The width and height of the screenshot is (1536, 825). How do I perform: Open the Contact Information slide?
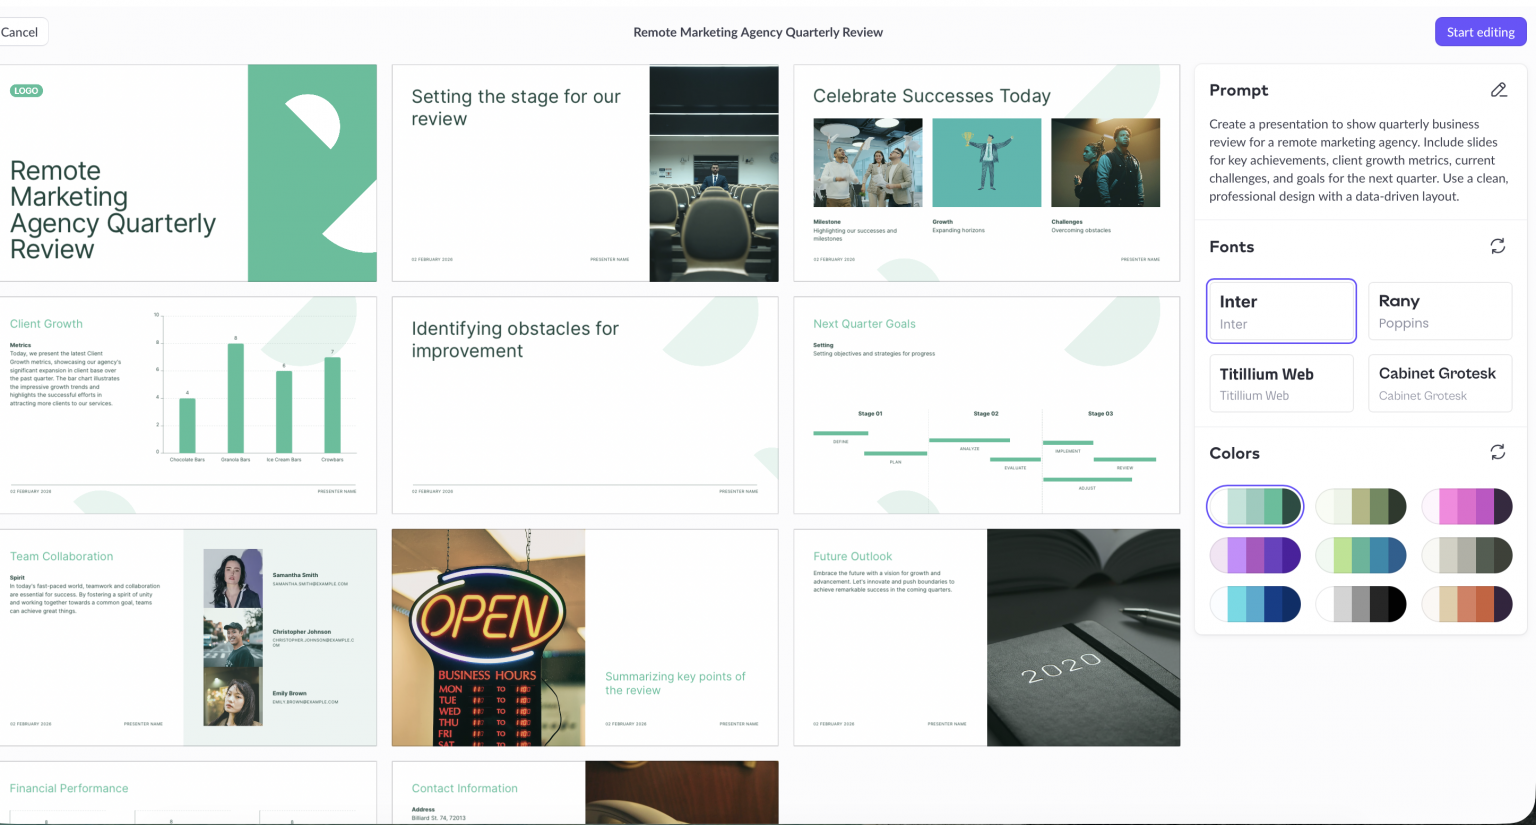click(585, 793)
